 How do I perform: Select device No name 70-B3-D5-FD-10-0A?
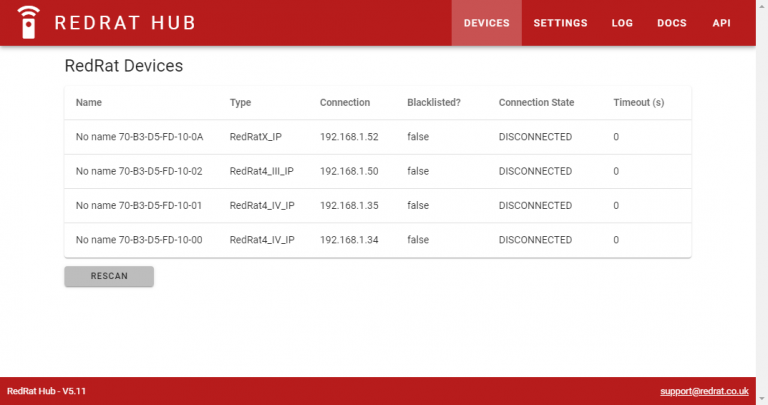(139, 137)
